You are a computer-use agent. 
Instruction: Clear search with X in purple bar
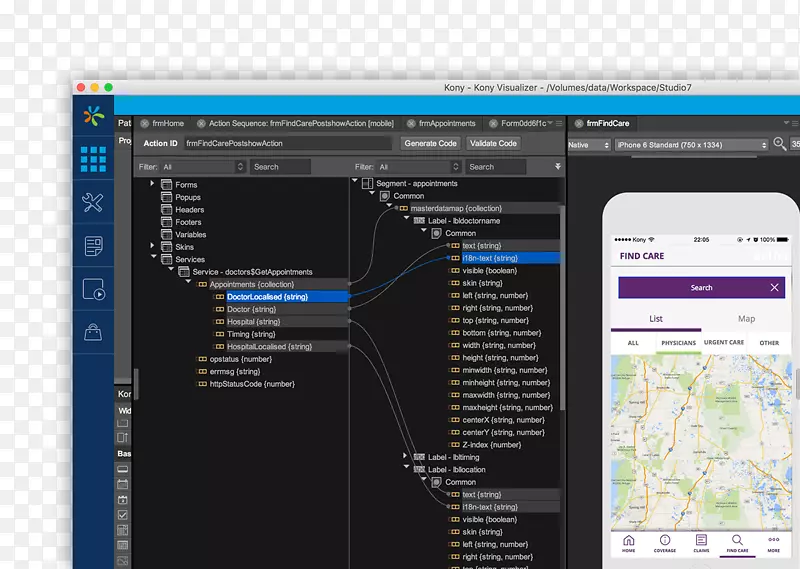pyautogui.click(x=774, y=288)
